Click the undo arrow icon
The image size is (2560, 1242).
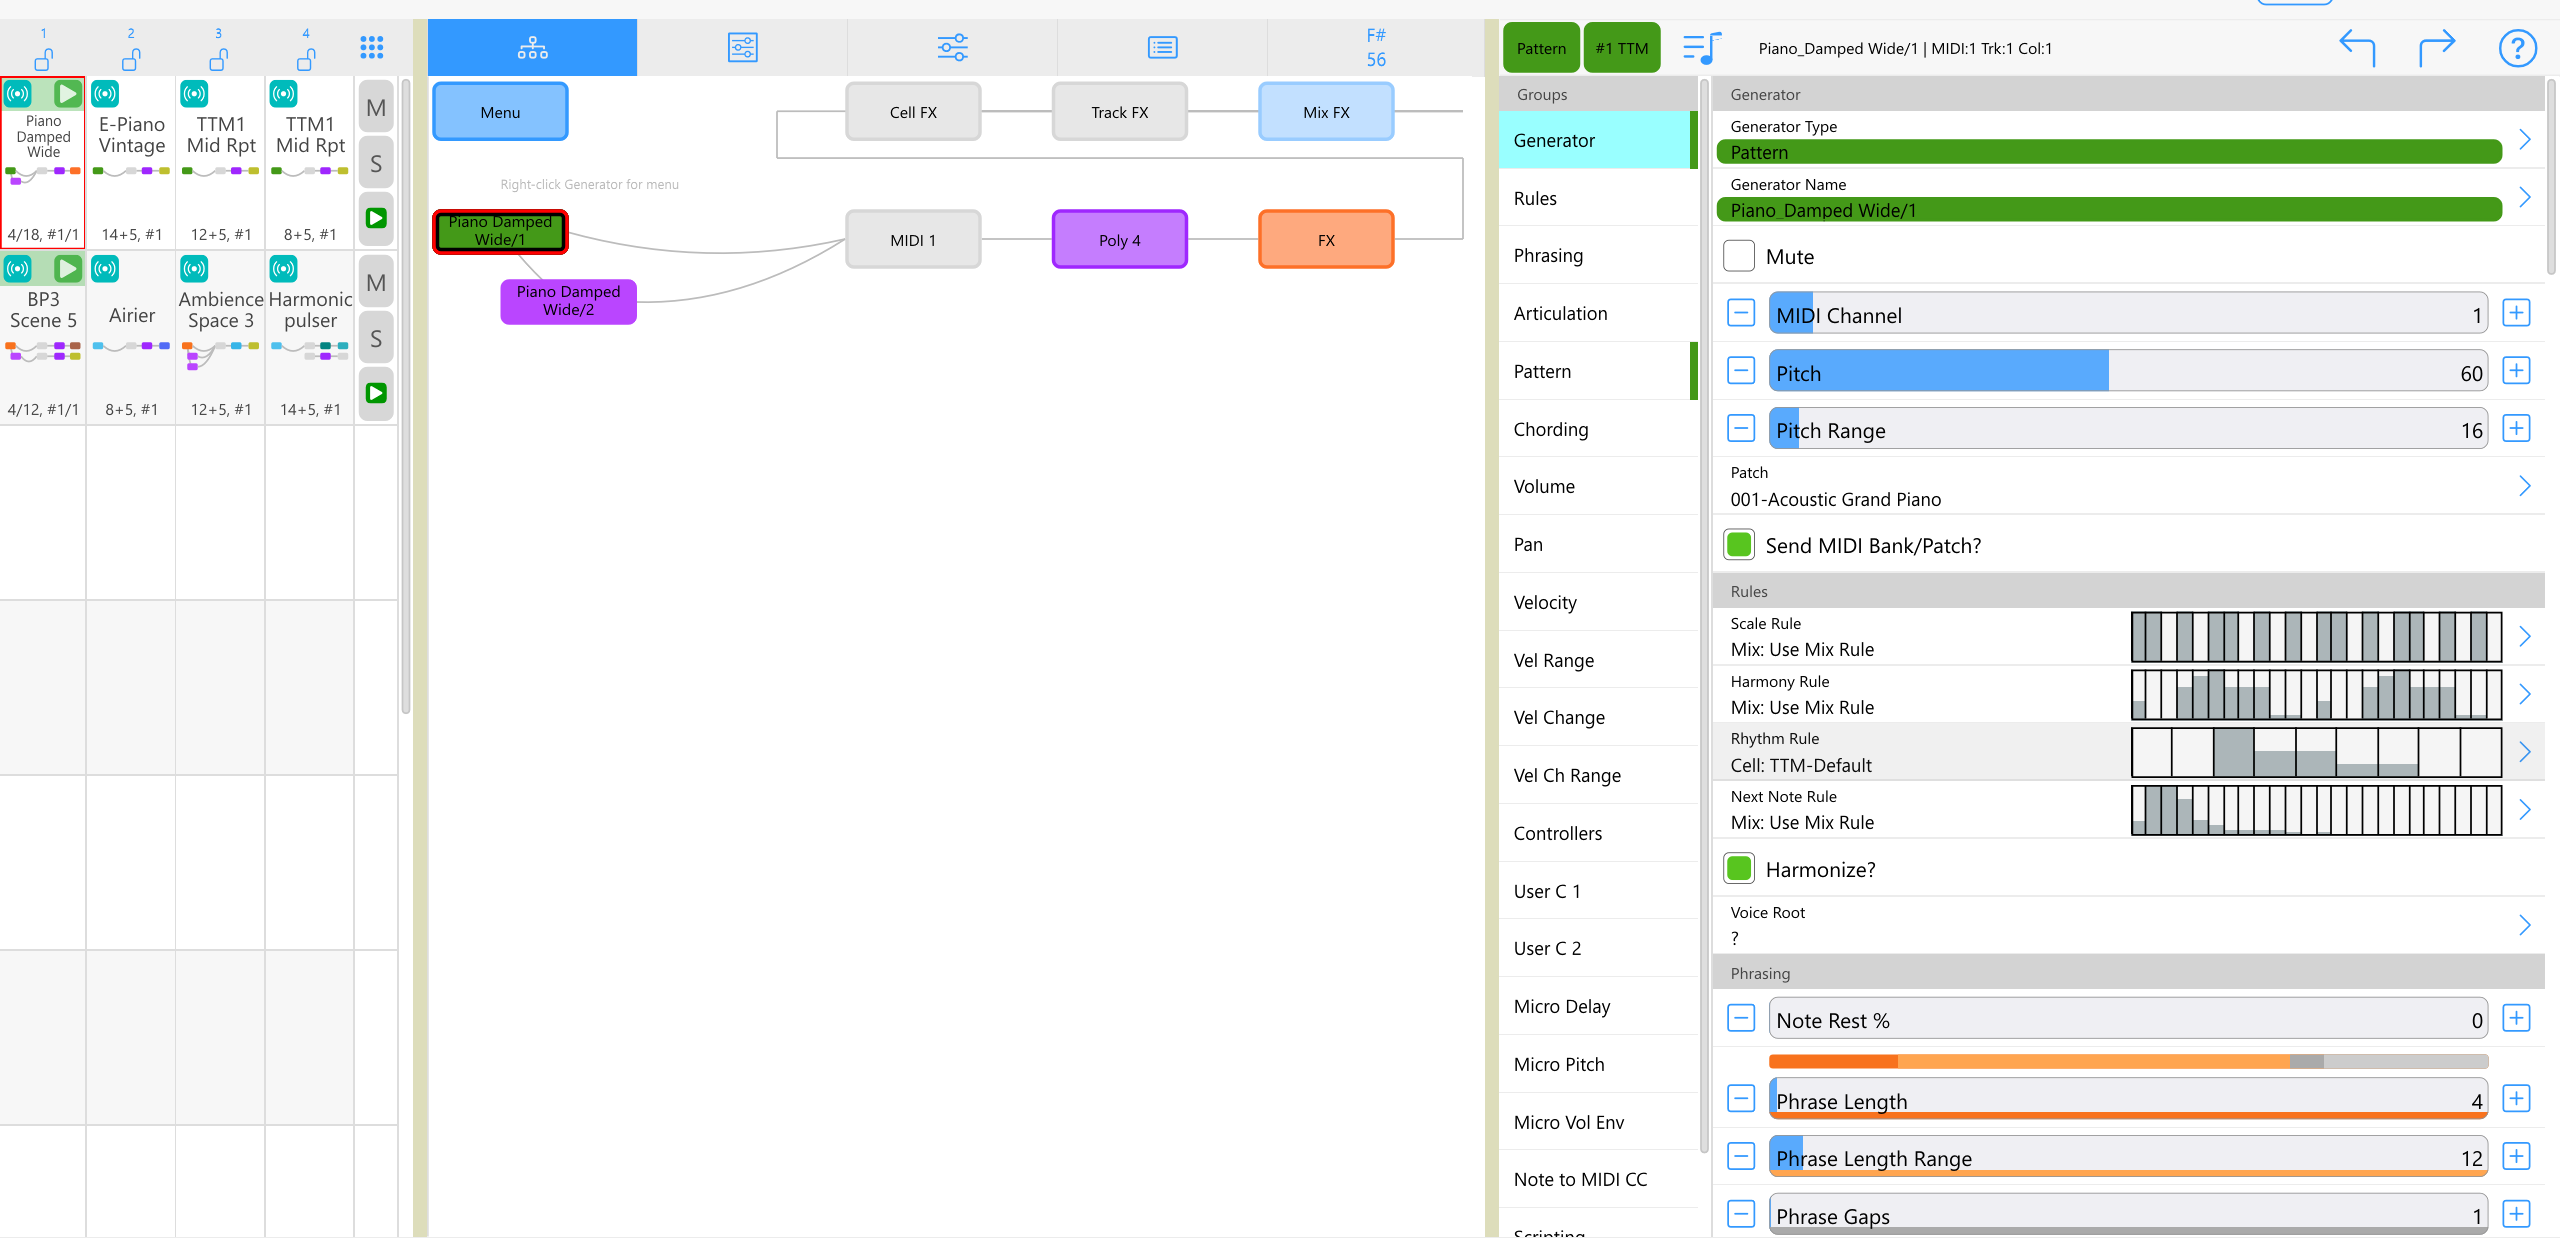click(x=2357, y=47)
